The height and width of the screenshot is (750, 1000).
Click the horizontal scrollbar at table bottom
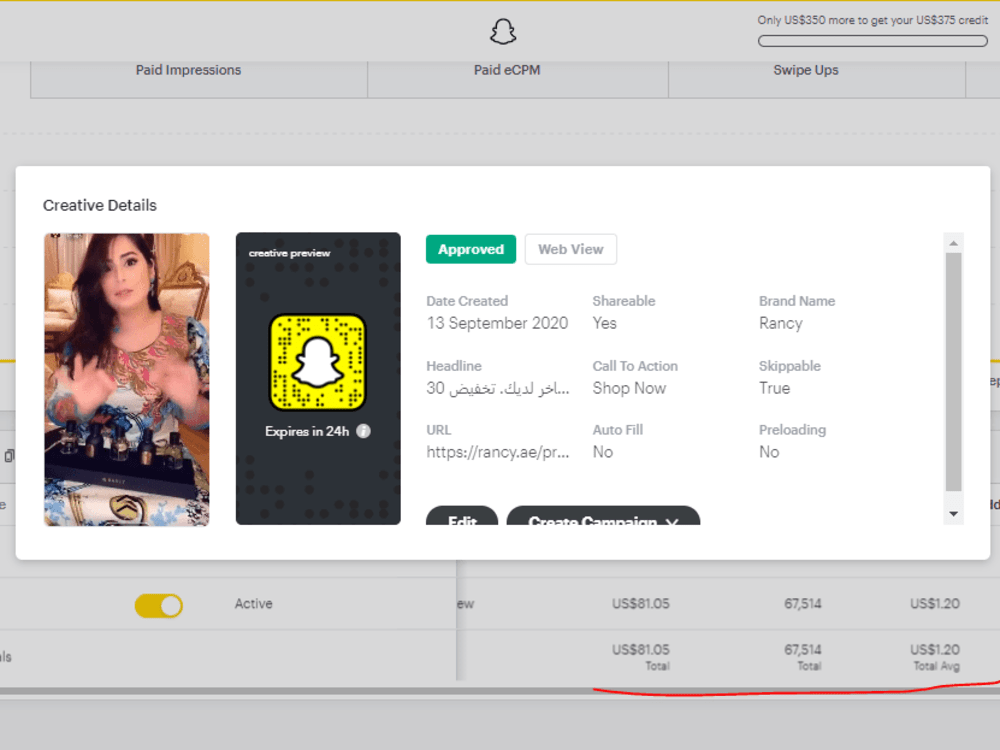[500, 691]
